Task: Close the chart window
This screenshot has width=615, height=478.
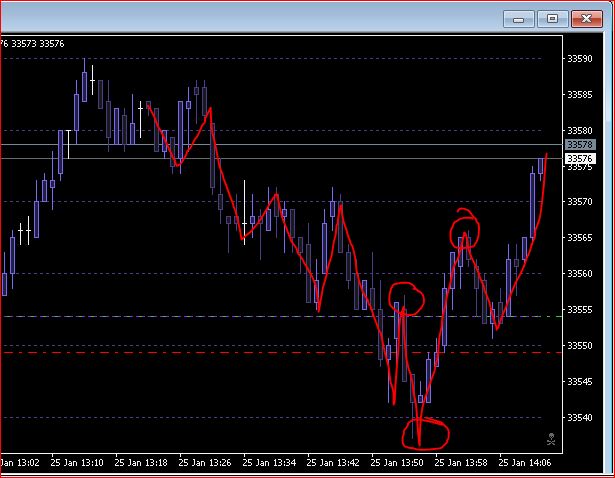Action: (586, 19)
